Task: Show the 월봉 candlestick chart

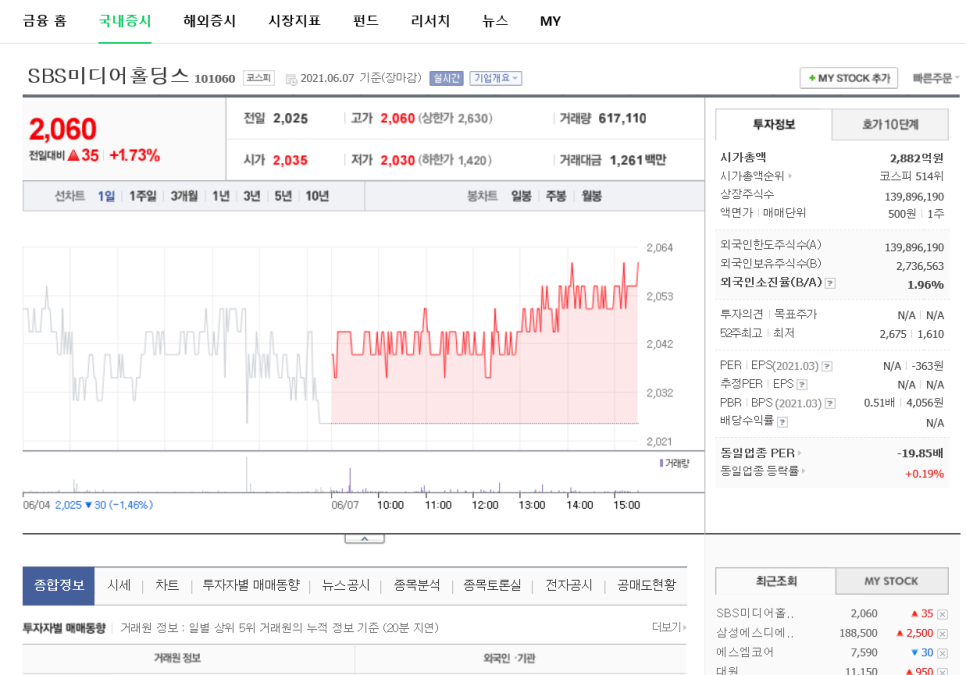Action: coord(591,196)
